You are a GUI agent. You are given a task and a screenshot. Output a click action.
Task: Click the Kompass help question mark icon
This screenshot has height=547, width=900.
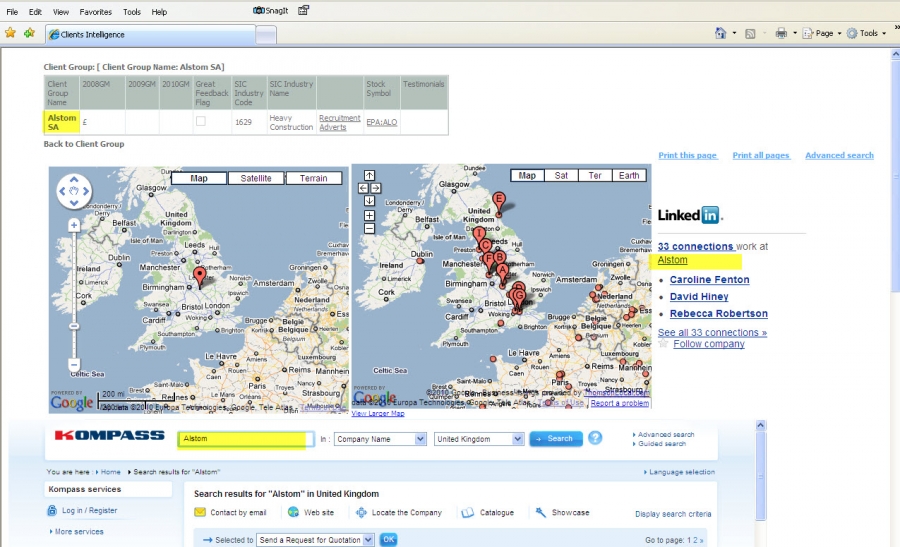[x=595, y=438]
